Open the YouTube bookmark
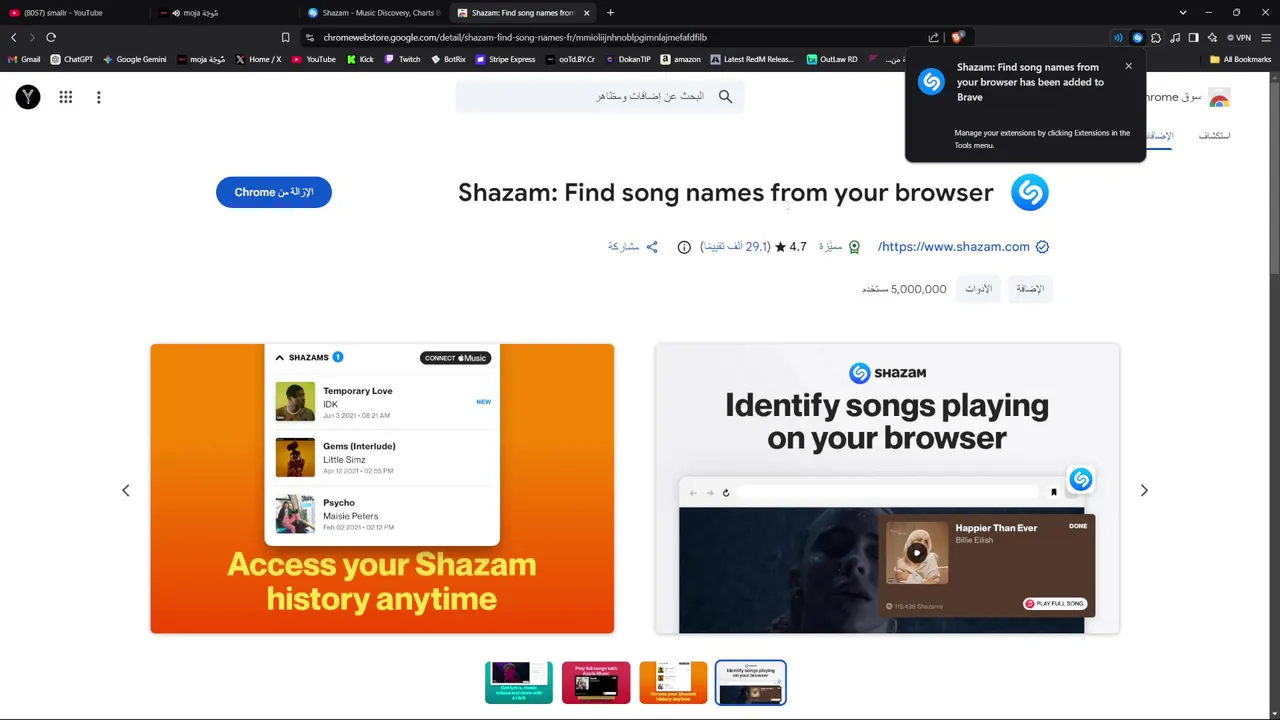Viewport: 1280px width, 720px height. [313, 59]
